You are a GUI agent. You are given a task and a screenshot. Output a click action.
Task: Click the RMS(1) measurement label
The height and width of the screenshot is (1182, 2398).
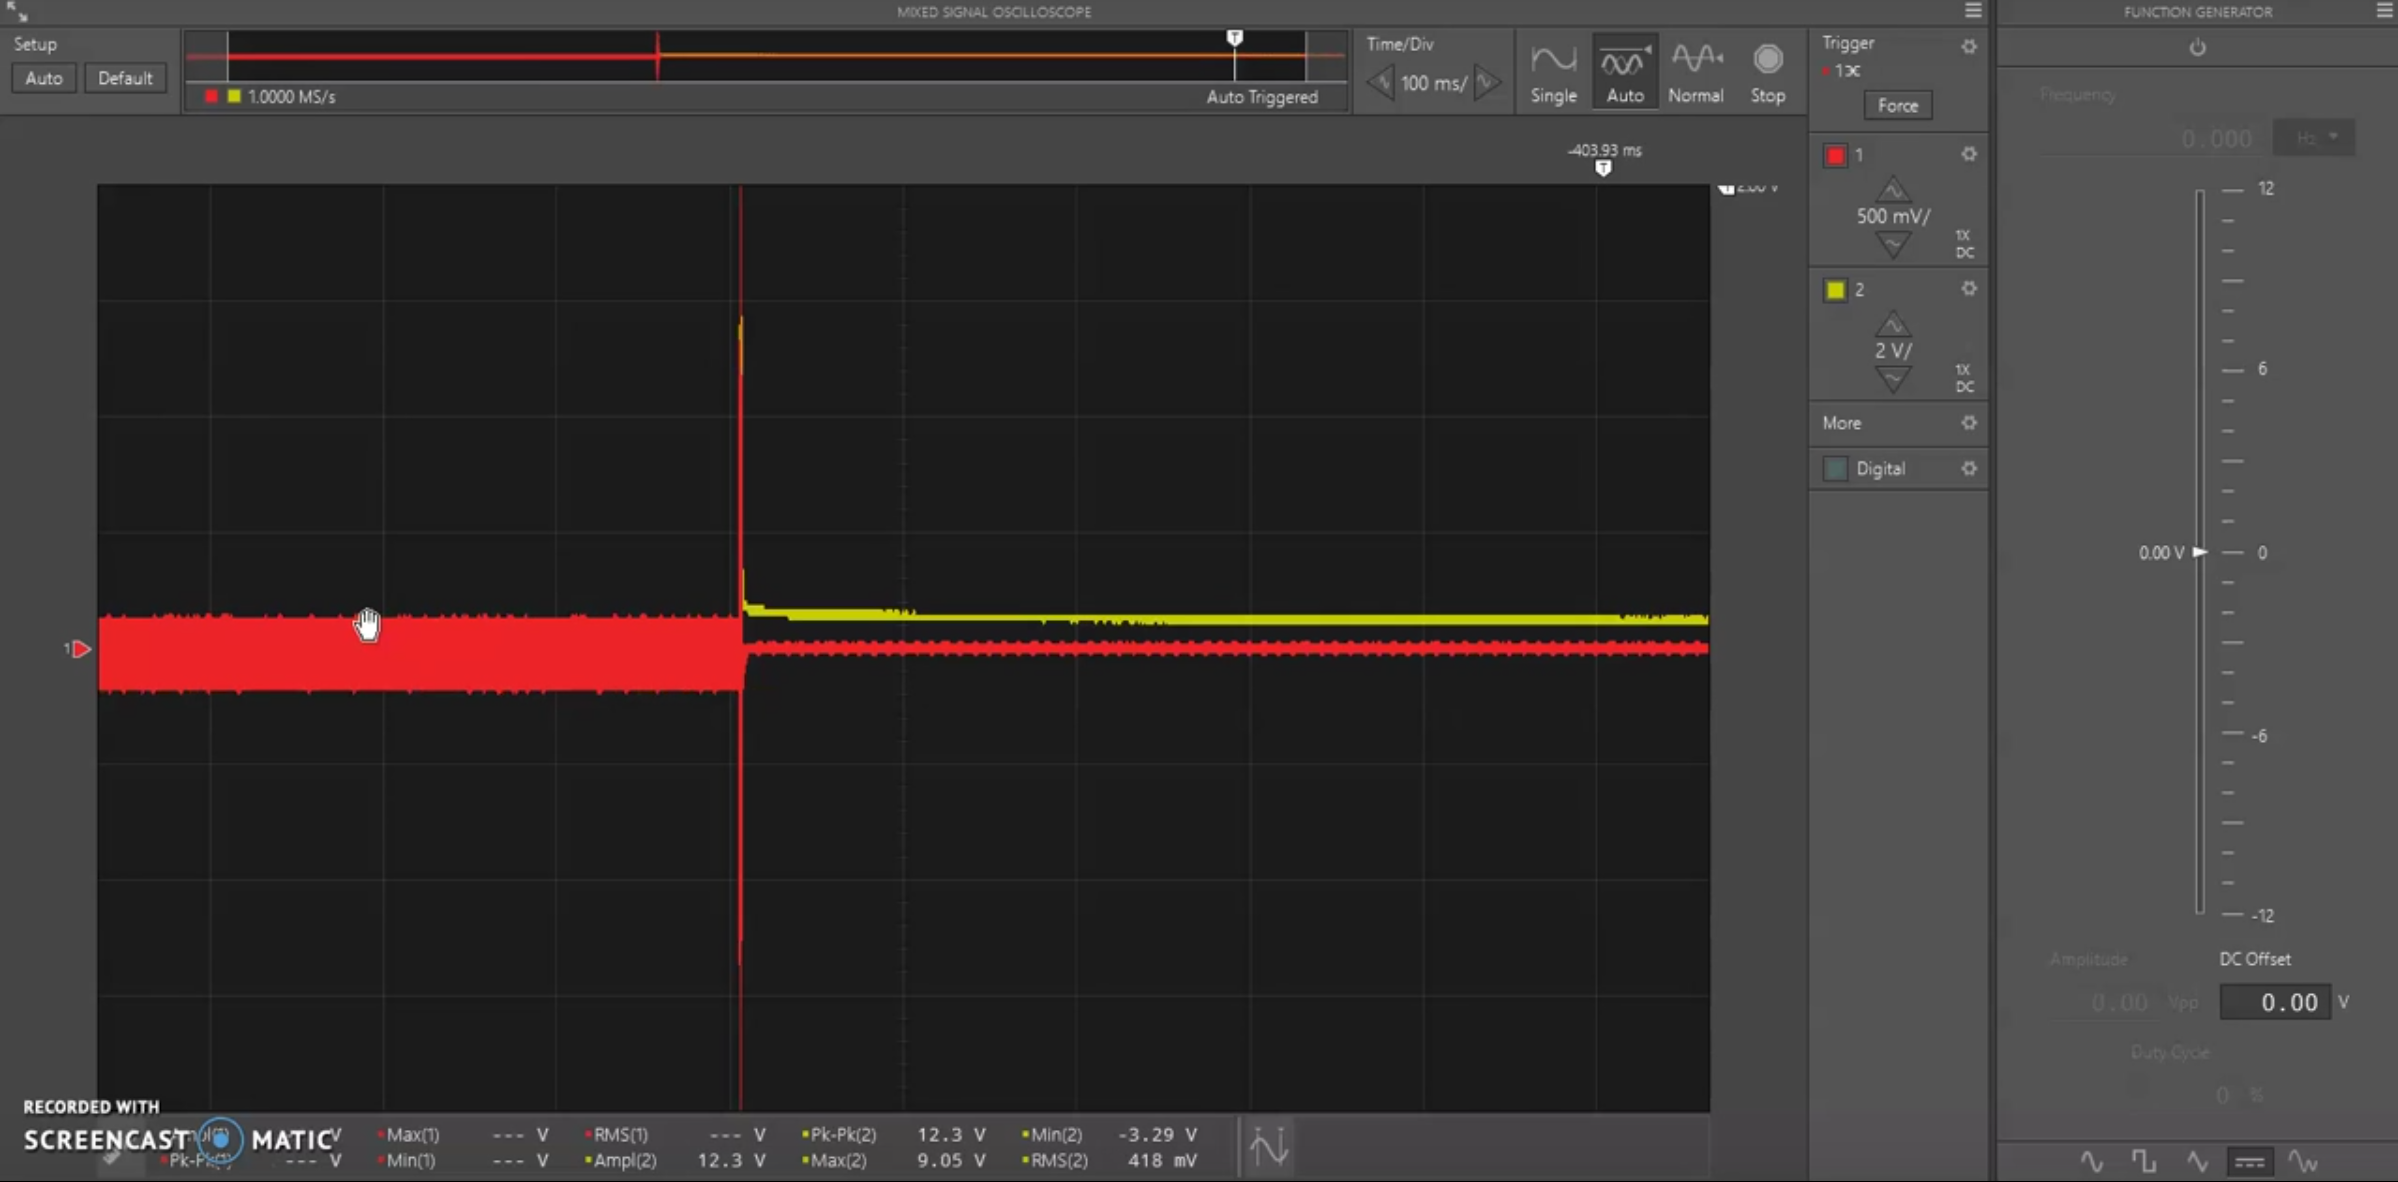click(x=620, y=1134)
